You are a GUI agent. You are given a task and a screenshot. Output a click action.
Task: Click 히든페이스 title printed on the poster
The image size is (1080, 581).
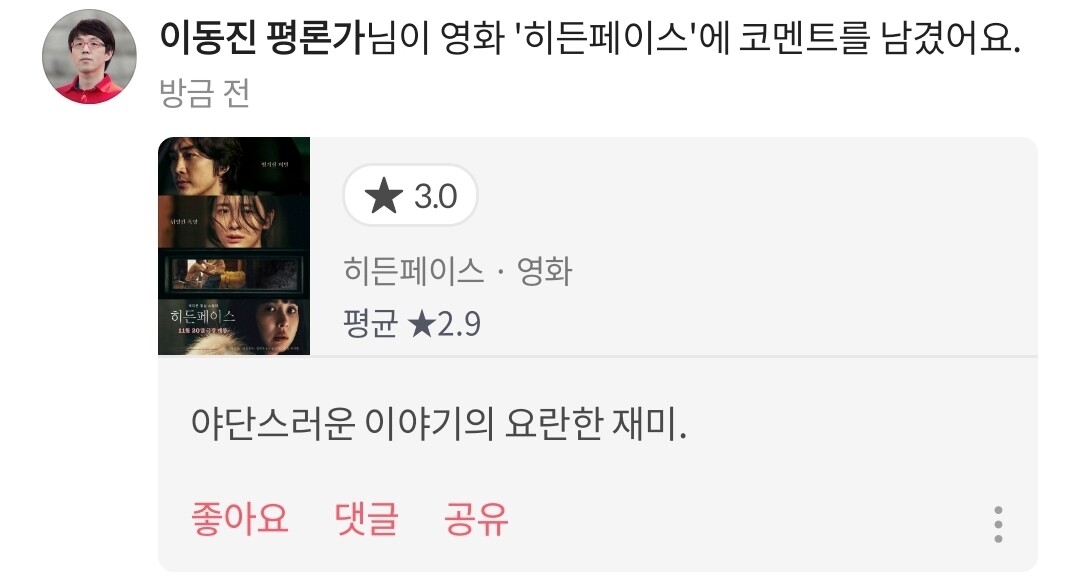[x=203, y=317]
